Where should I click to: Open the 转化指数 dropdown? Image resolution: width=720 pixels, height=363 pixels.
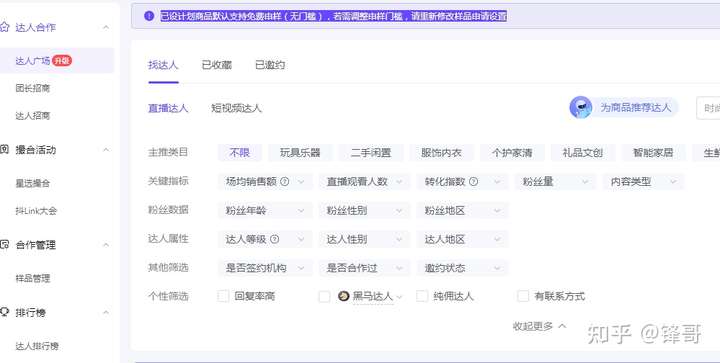[462, 182]
